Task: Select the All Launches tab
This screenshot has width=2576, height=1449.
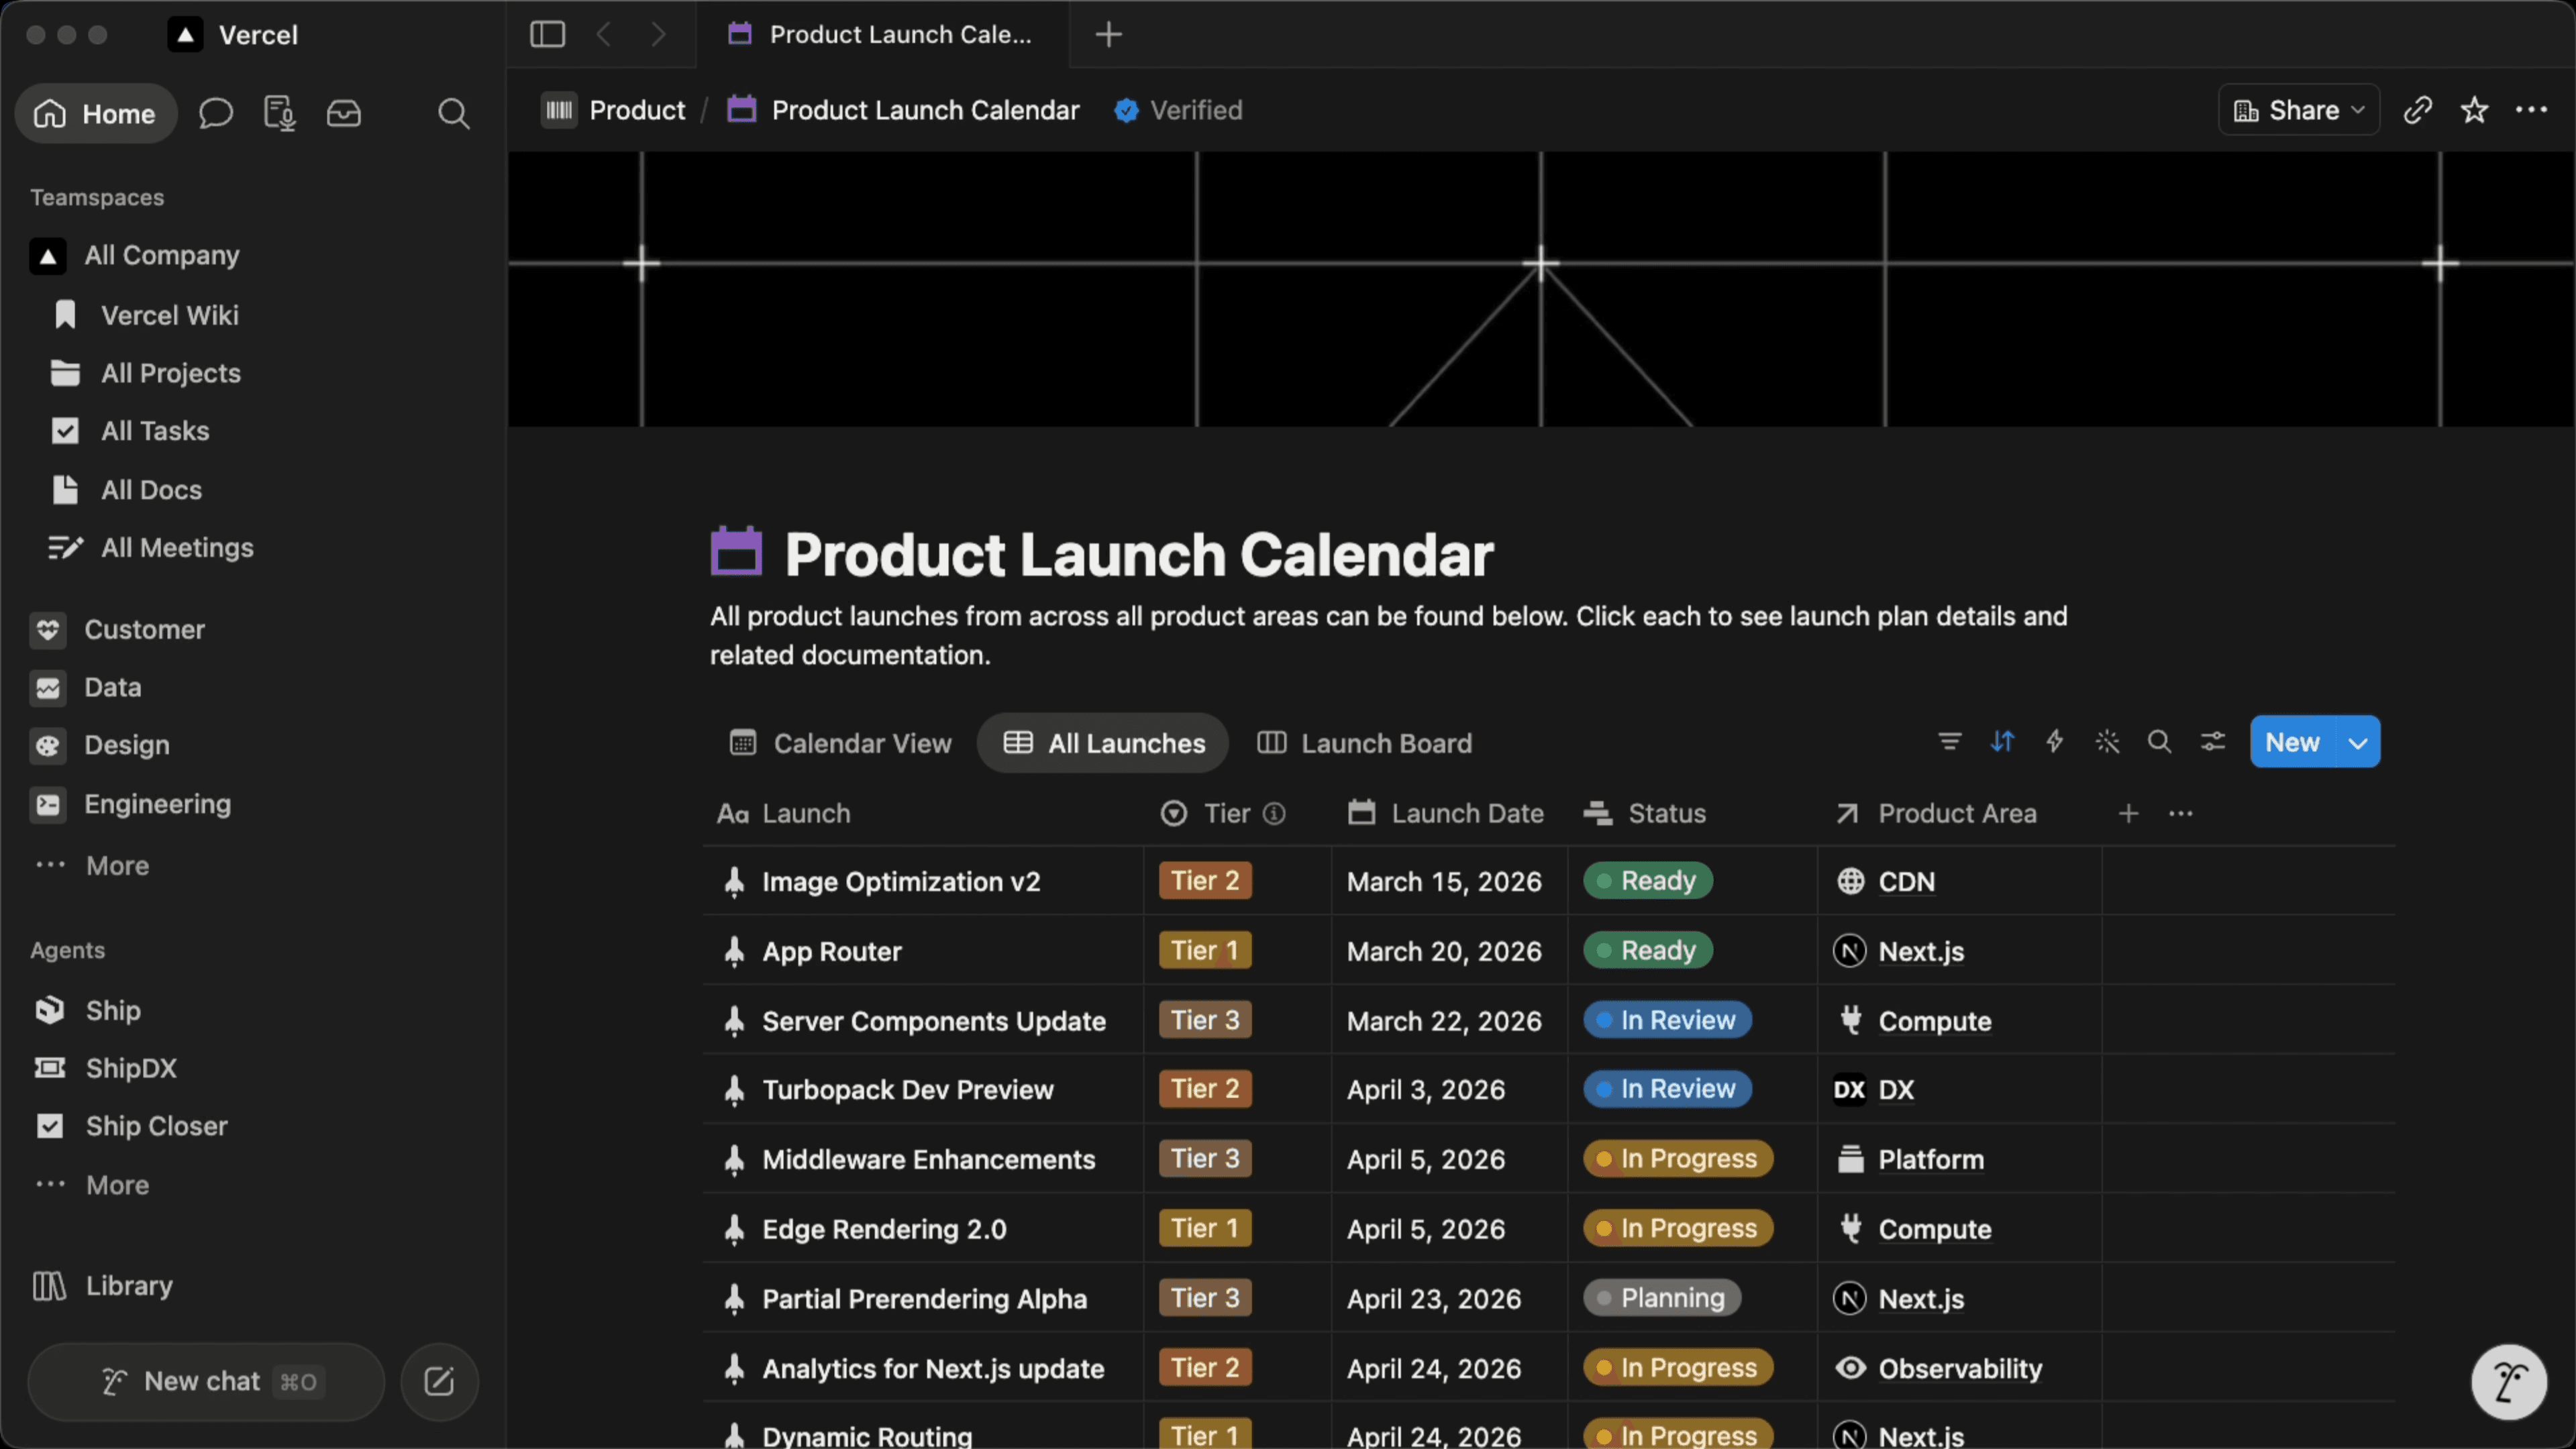Action: click(1103, 743)
